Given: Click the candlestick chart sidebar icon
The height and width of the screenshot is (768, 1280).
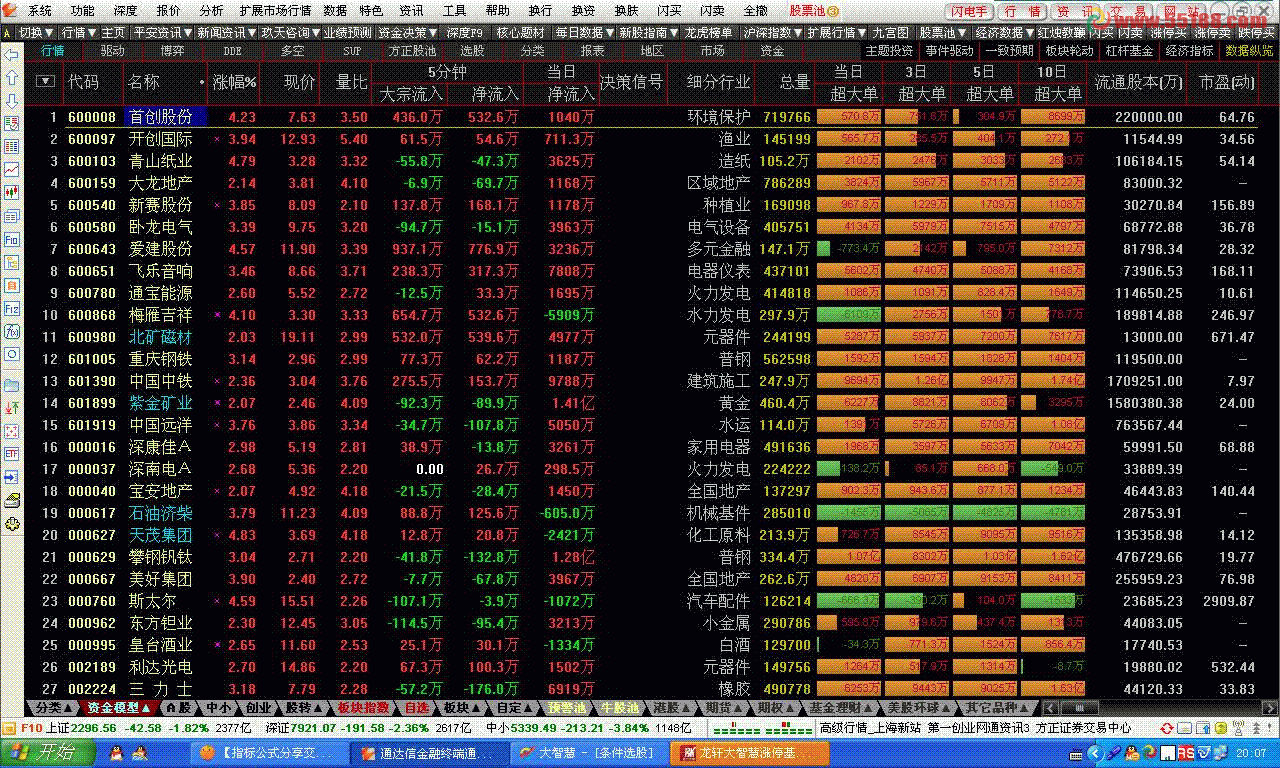Looking at the screenshot, I should pos(11,193).
